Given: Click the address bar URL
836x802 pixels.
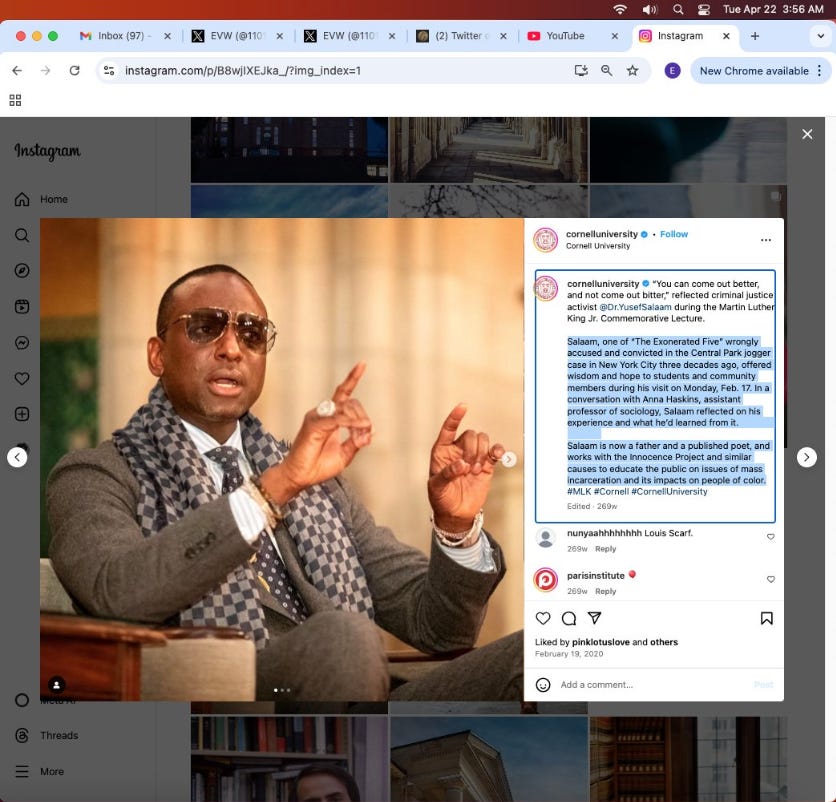Looking at the screenshot, I should point(243,71).
